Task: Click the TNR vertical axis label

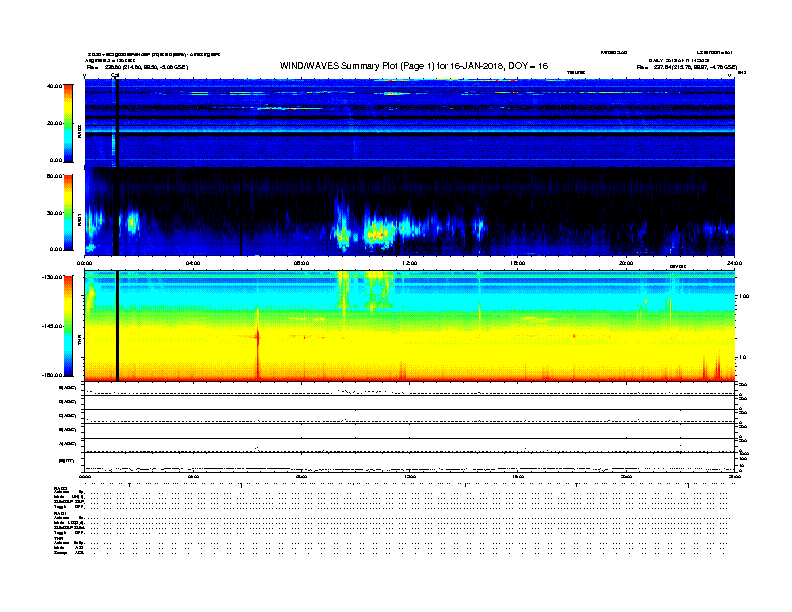Action: click(79, 342)
